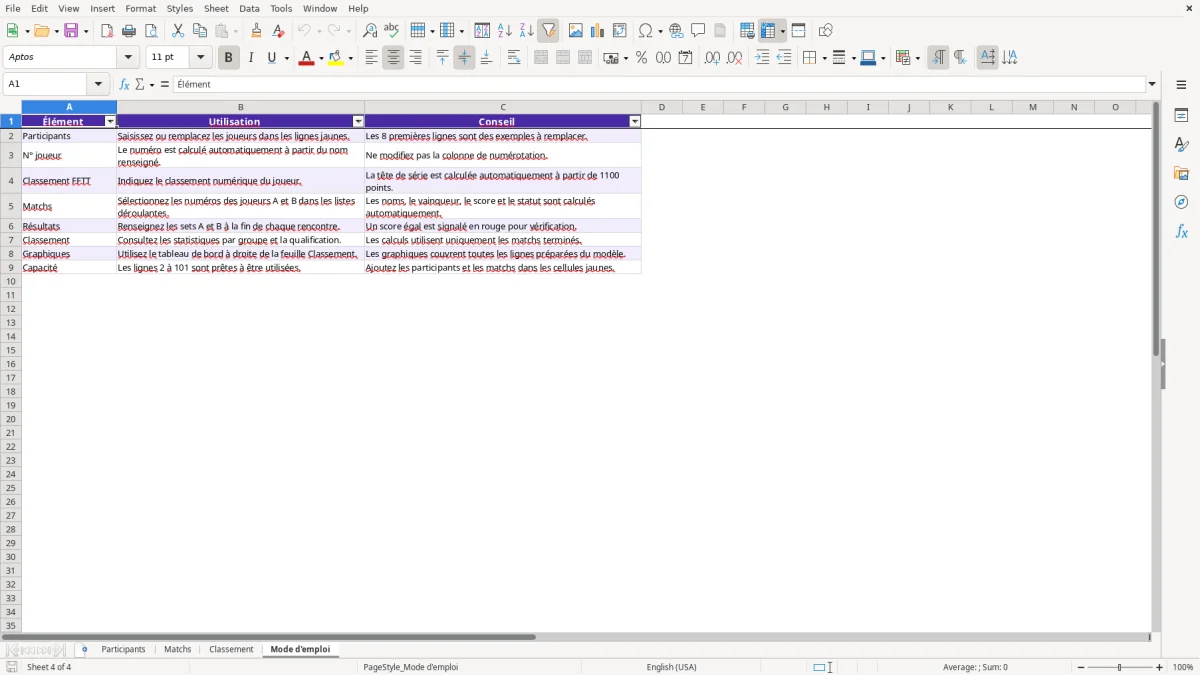This screenshot has width=1200, height=675.
Task: Click the Sort dialog icon
Action: pos(482,31)
